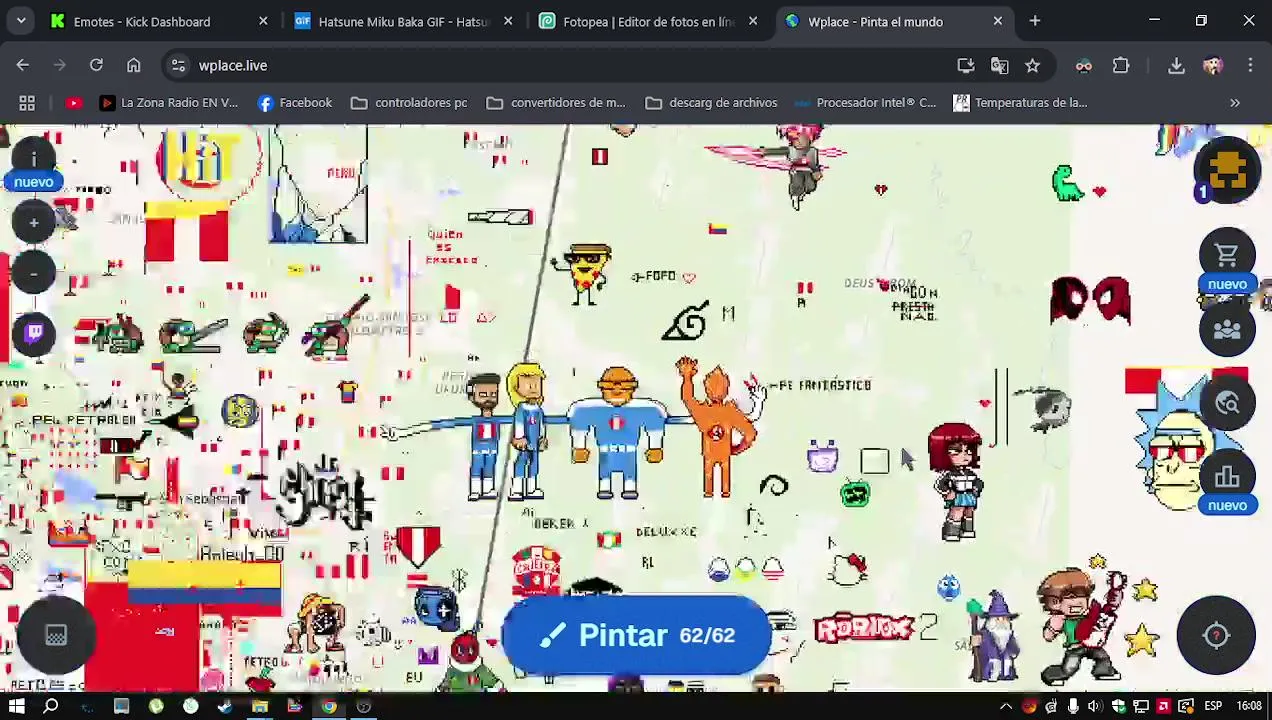Click the wplace.live address bar

coord(560,65)
